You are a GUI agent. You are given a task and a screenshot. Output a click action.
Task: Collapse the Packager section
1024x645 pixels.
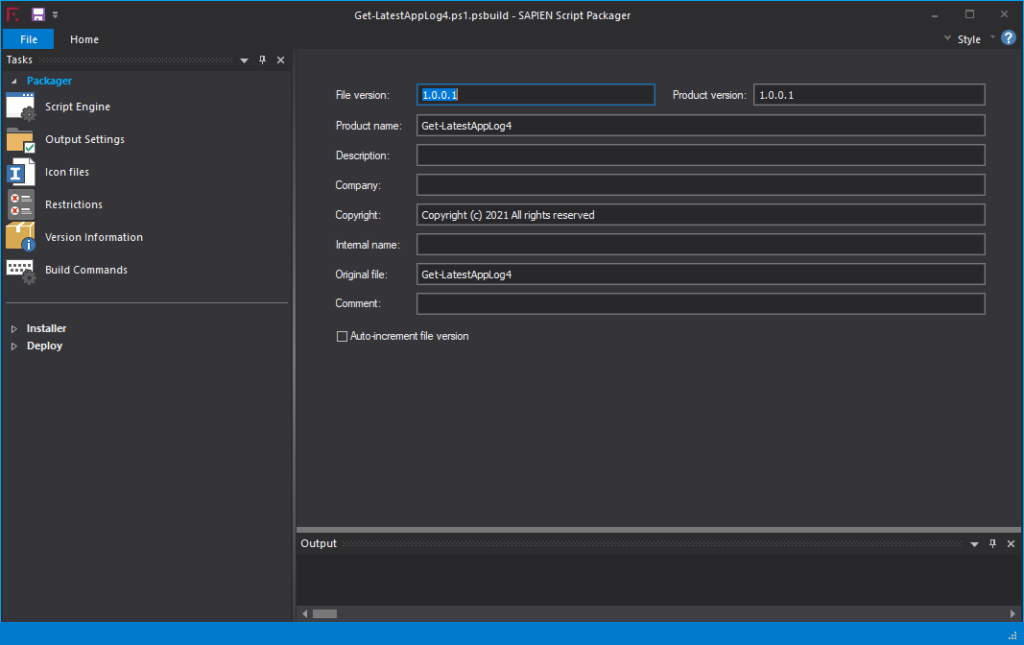[x=14, y=81]
